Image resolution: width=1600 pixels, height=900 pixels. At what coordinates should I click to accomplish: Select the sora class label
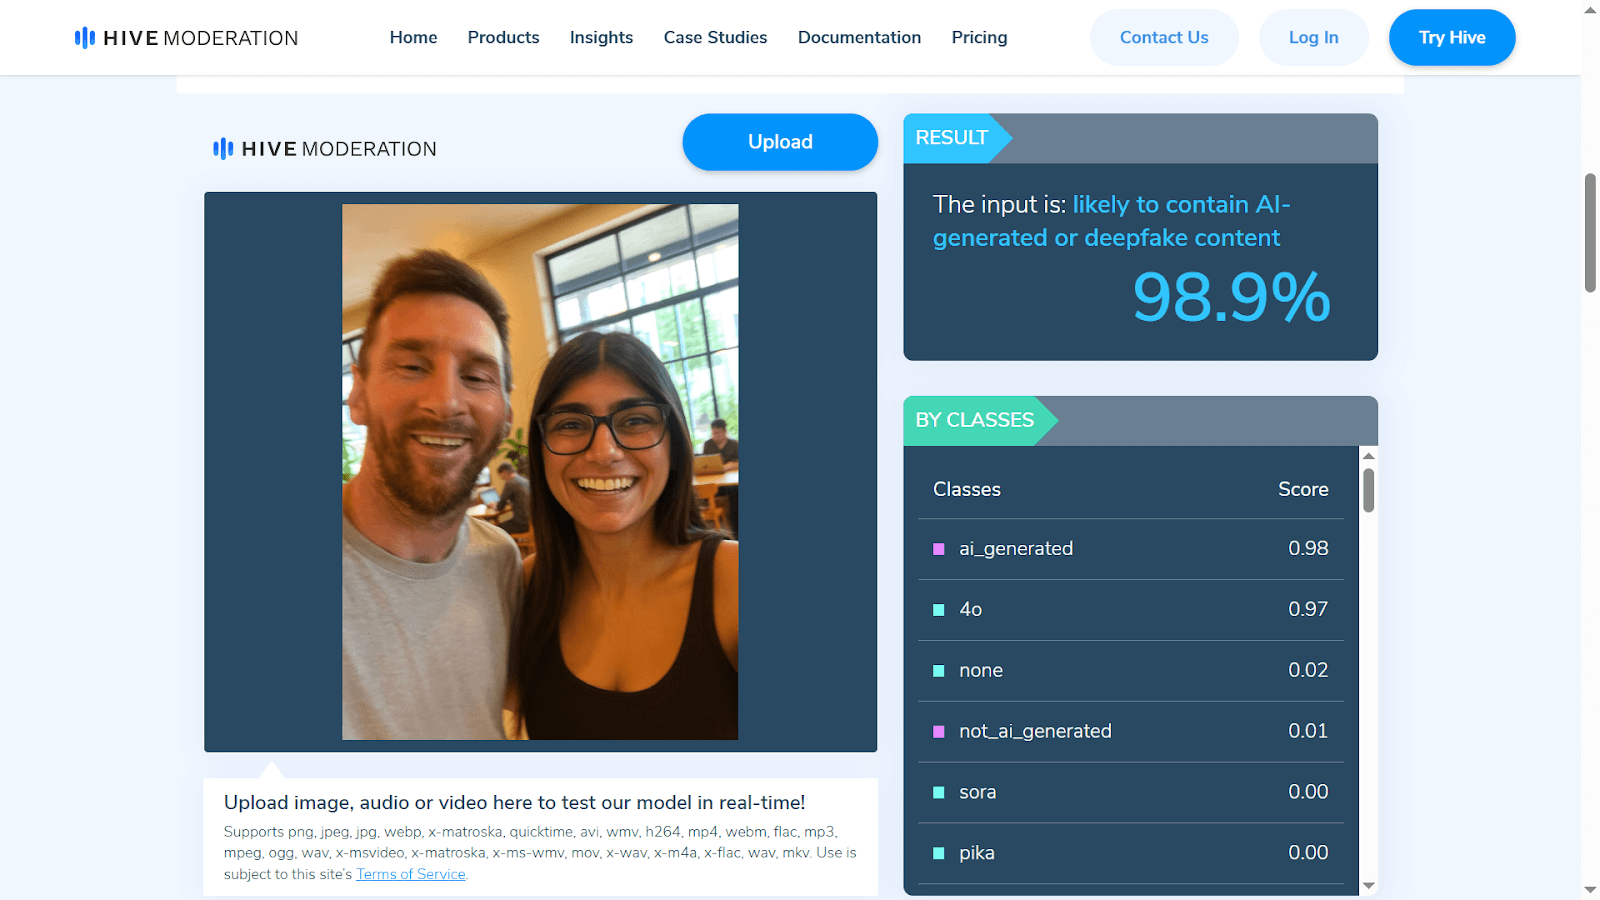[x=977, y=792]
